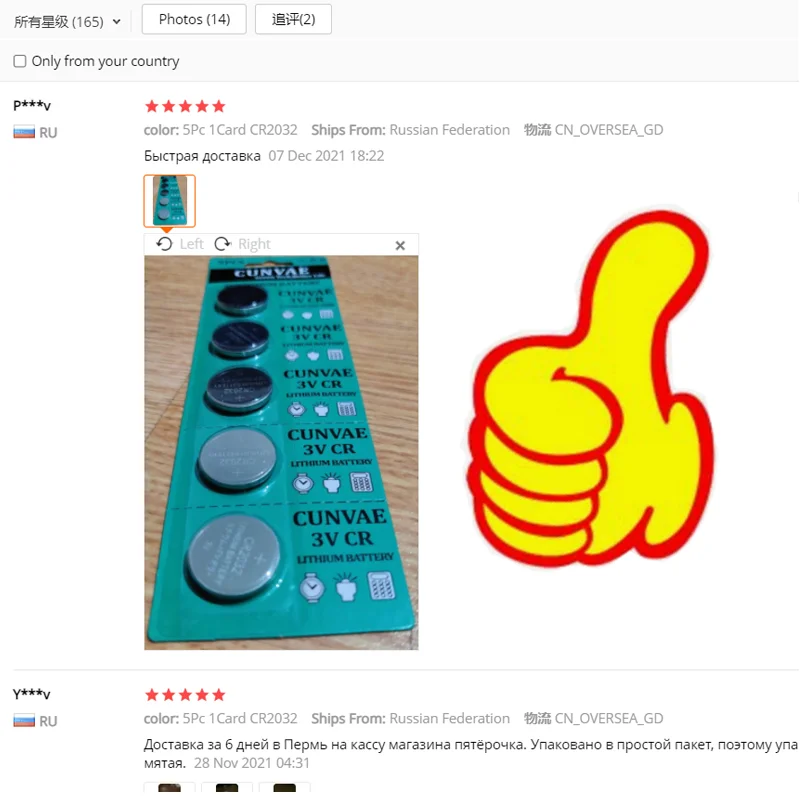Click the 'Right' rotate label

click(x=254, y=244)
